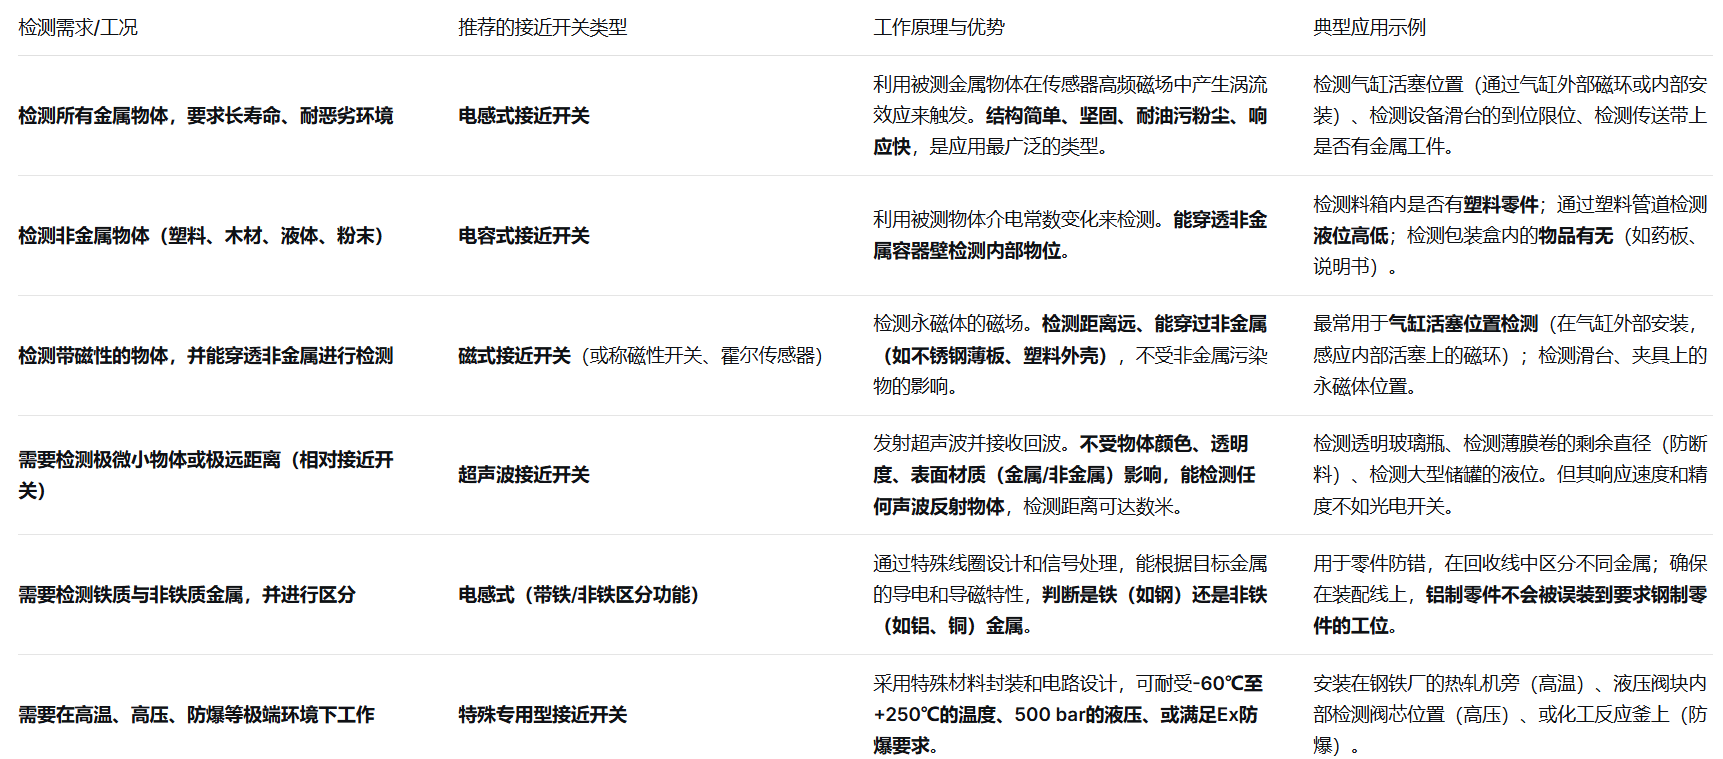
Task: Click the 特殊专用型接近开关 cell
Action: click(542, 715)
